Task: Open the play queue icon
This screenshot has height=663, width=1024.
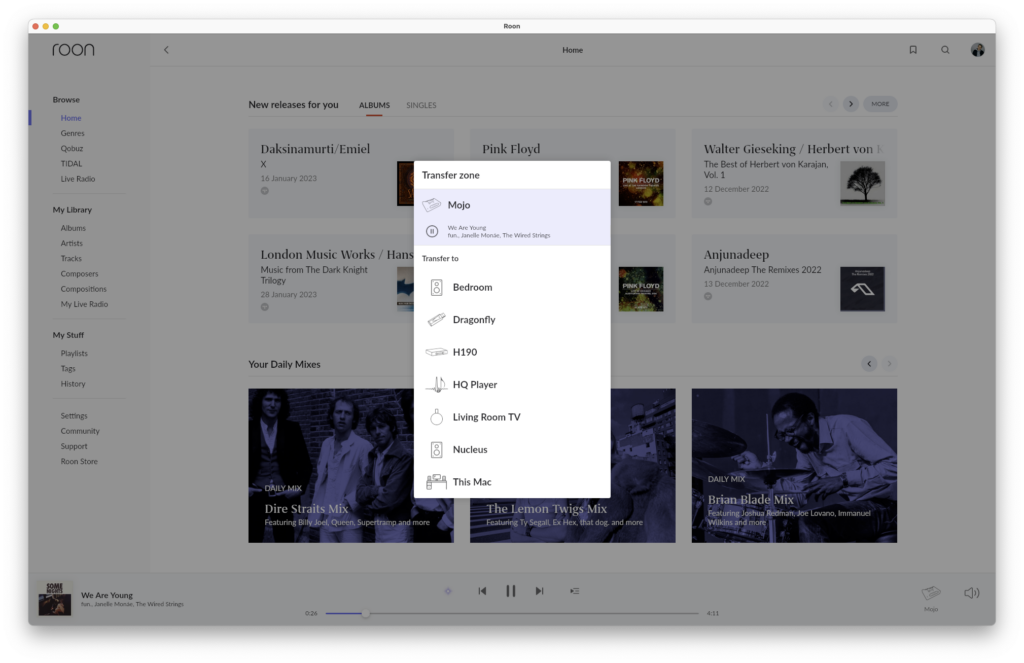Action: 574,591
